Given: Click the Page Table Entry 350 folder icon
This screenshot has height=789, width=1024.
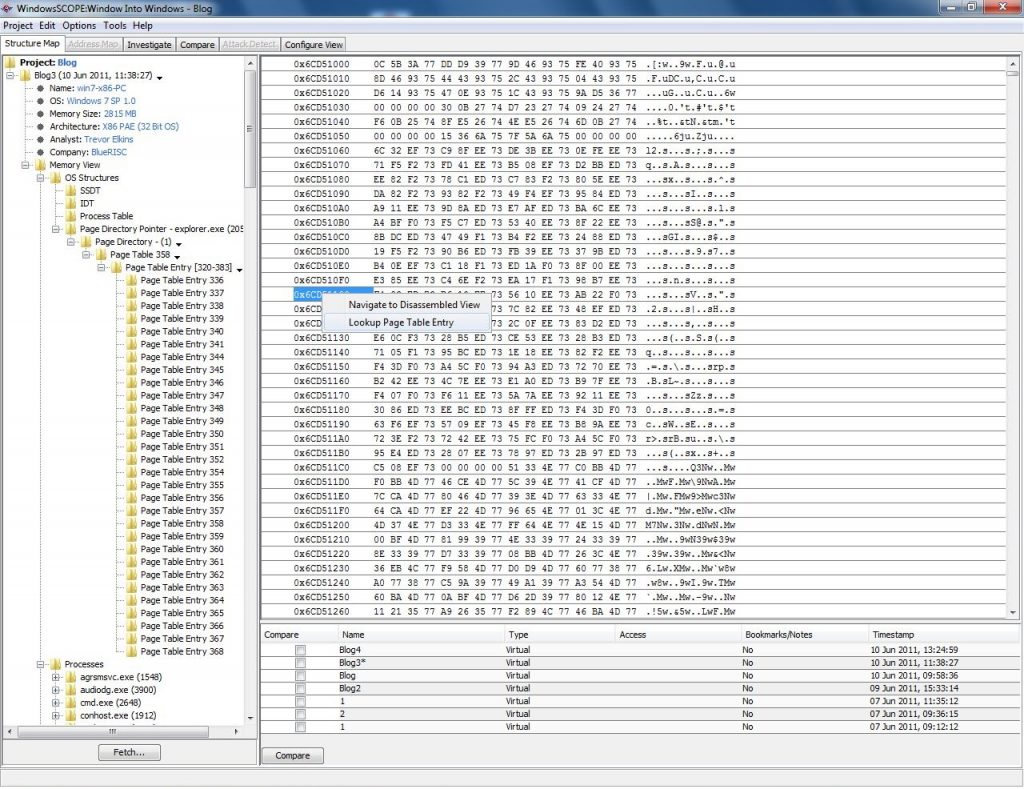Looking at the screenshot, I should click(131, 434).
